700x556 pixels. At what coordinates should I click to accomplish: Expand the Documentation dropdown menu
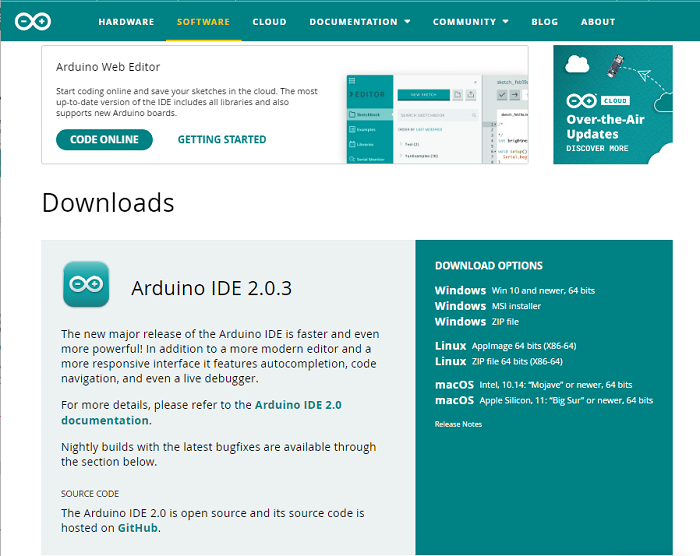(359, 21)
